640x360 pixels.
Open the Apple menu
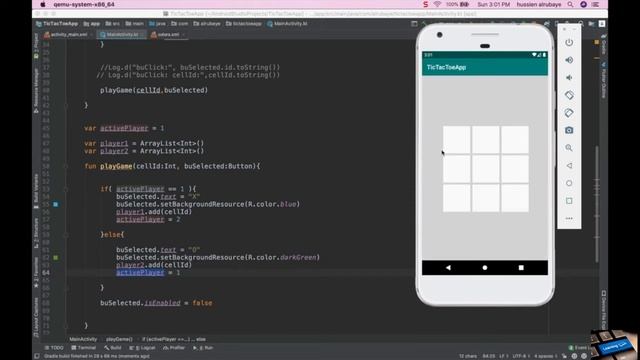42,4
